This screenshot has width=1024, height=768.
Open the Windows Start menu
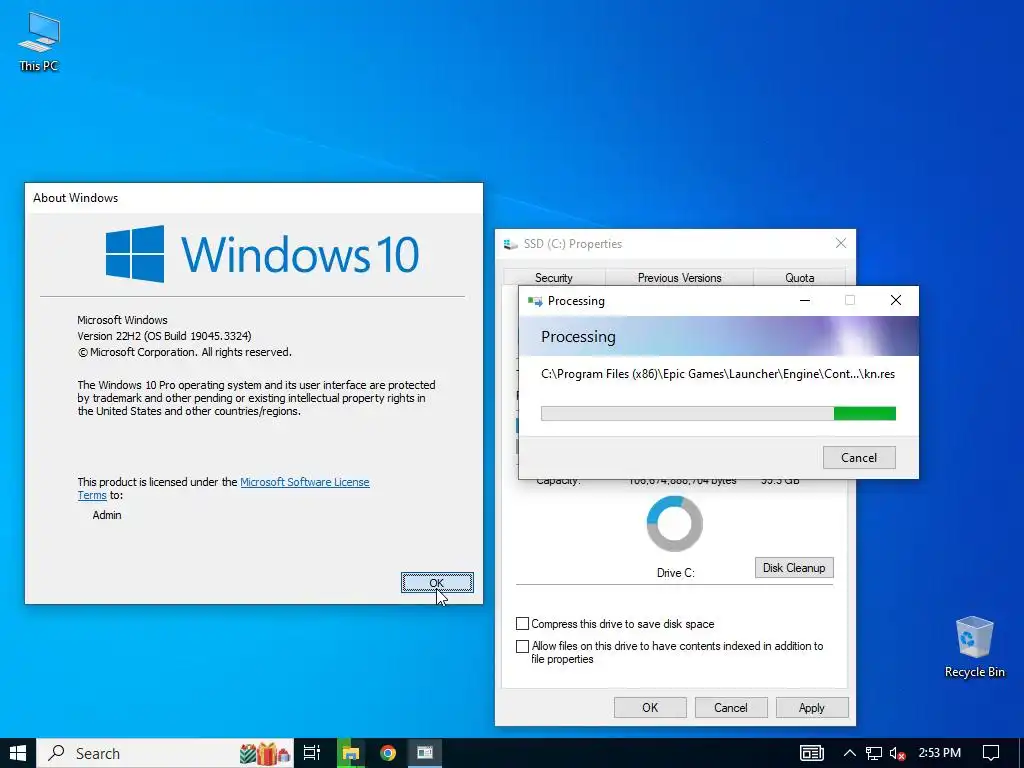pyautogui.click(x=18, y=753)
